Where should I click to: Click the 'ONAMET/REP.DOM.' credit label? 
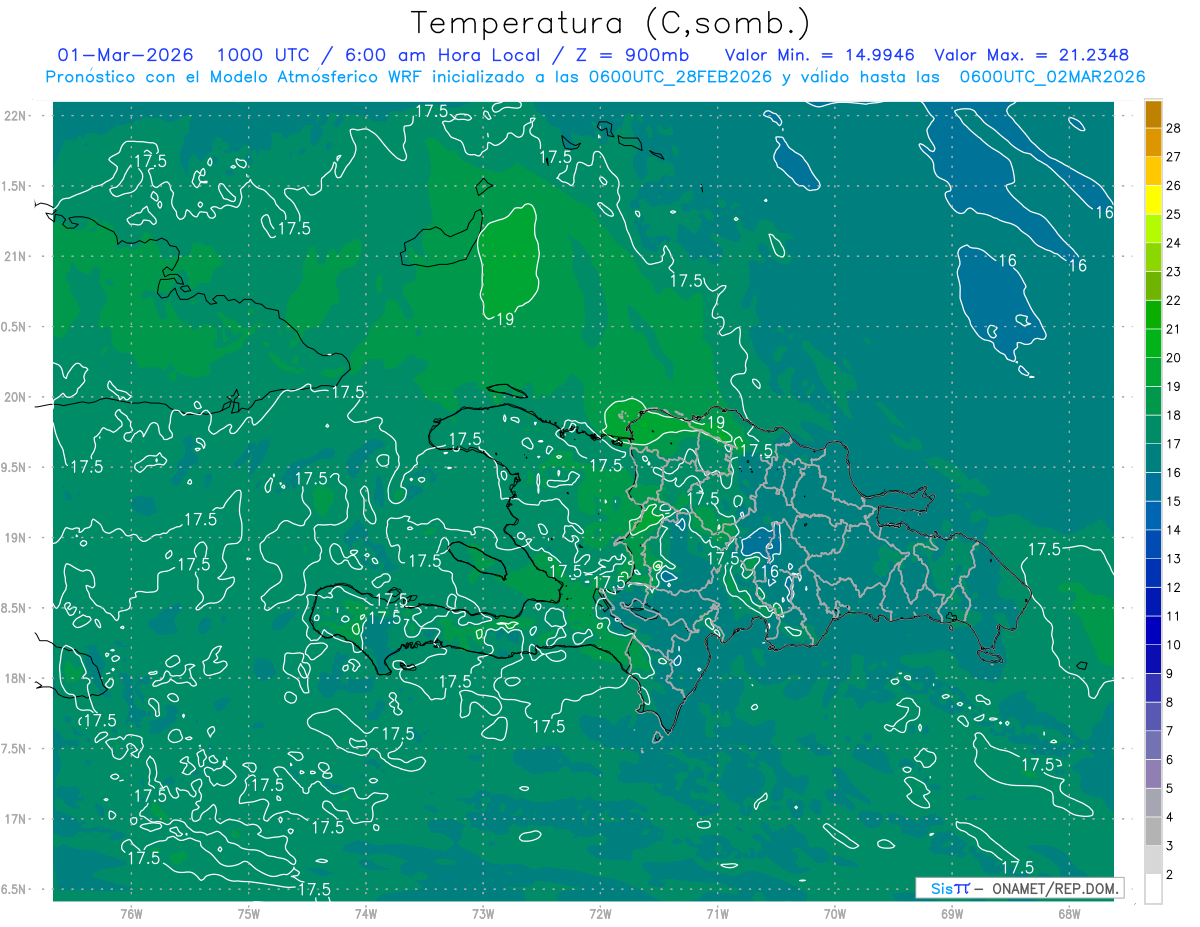(x=1056, y=888)
